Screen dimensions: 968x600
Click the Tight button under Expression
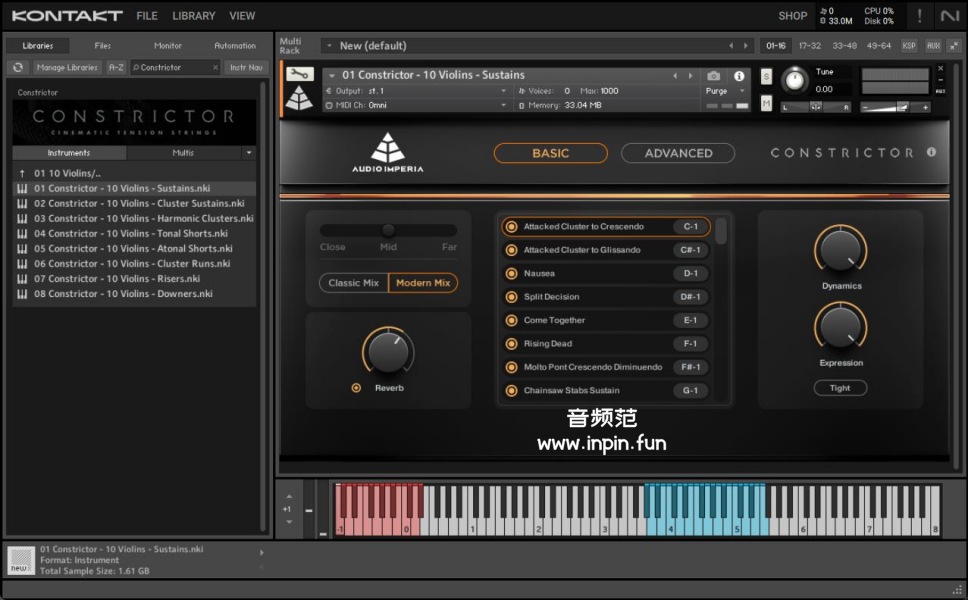point(840,388)
